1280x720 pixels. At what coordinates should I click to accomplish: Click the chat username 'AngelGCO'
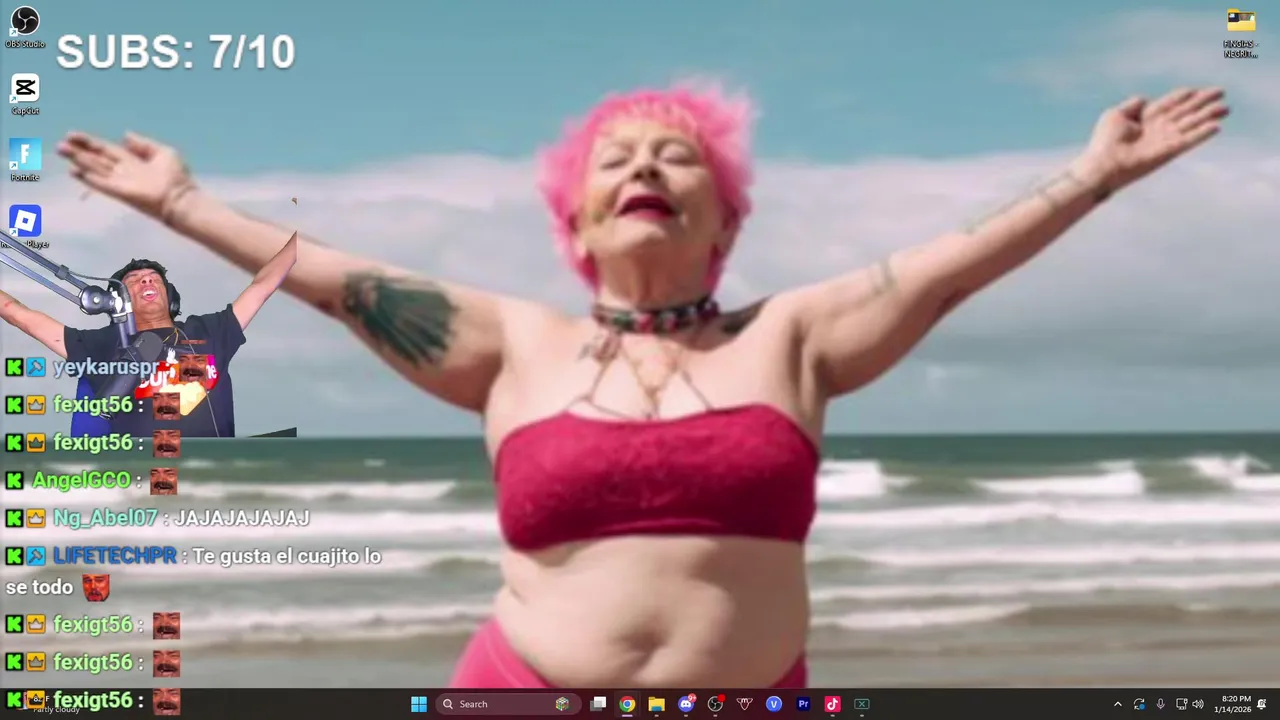(81, 480)
